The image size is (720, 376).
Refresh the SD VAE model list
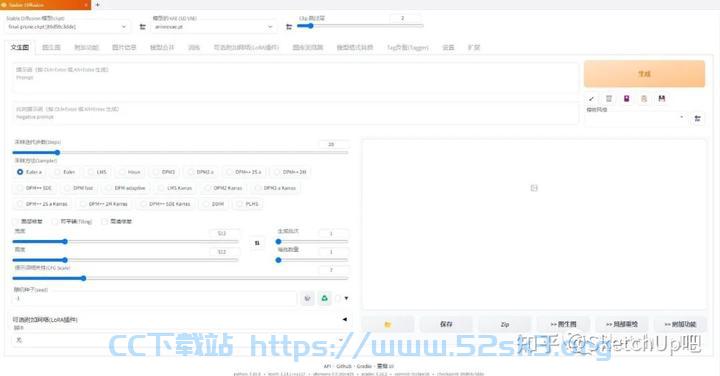pyautogui.click(x=289, y=27)
